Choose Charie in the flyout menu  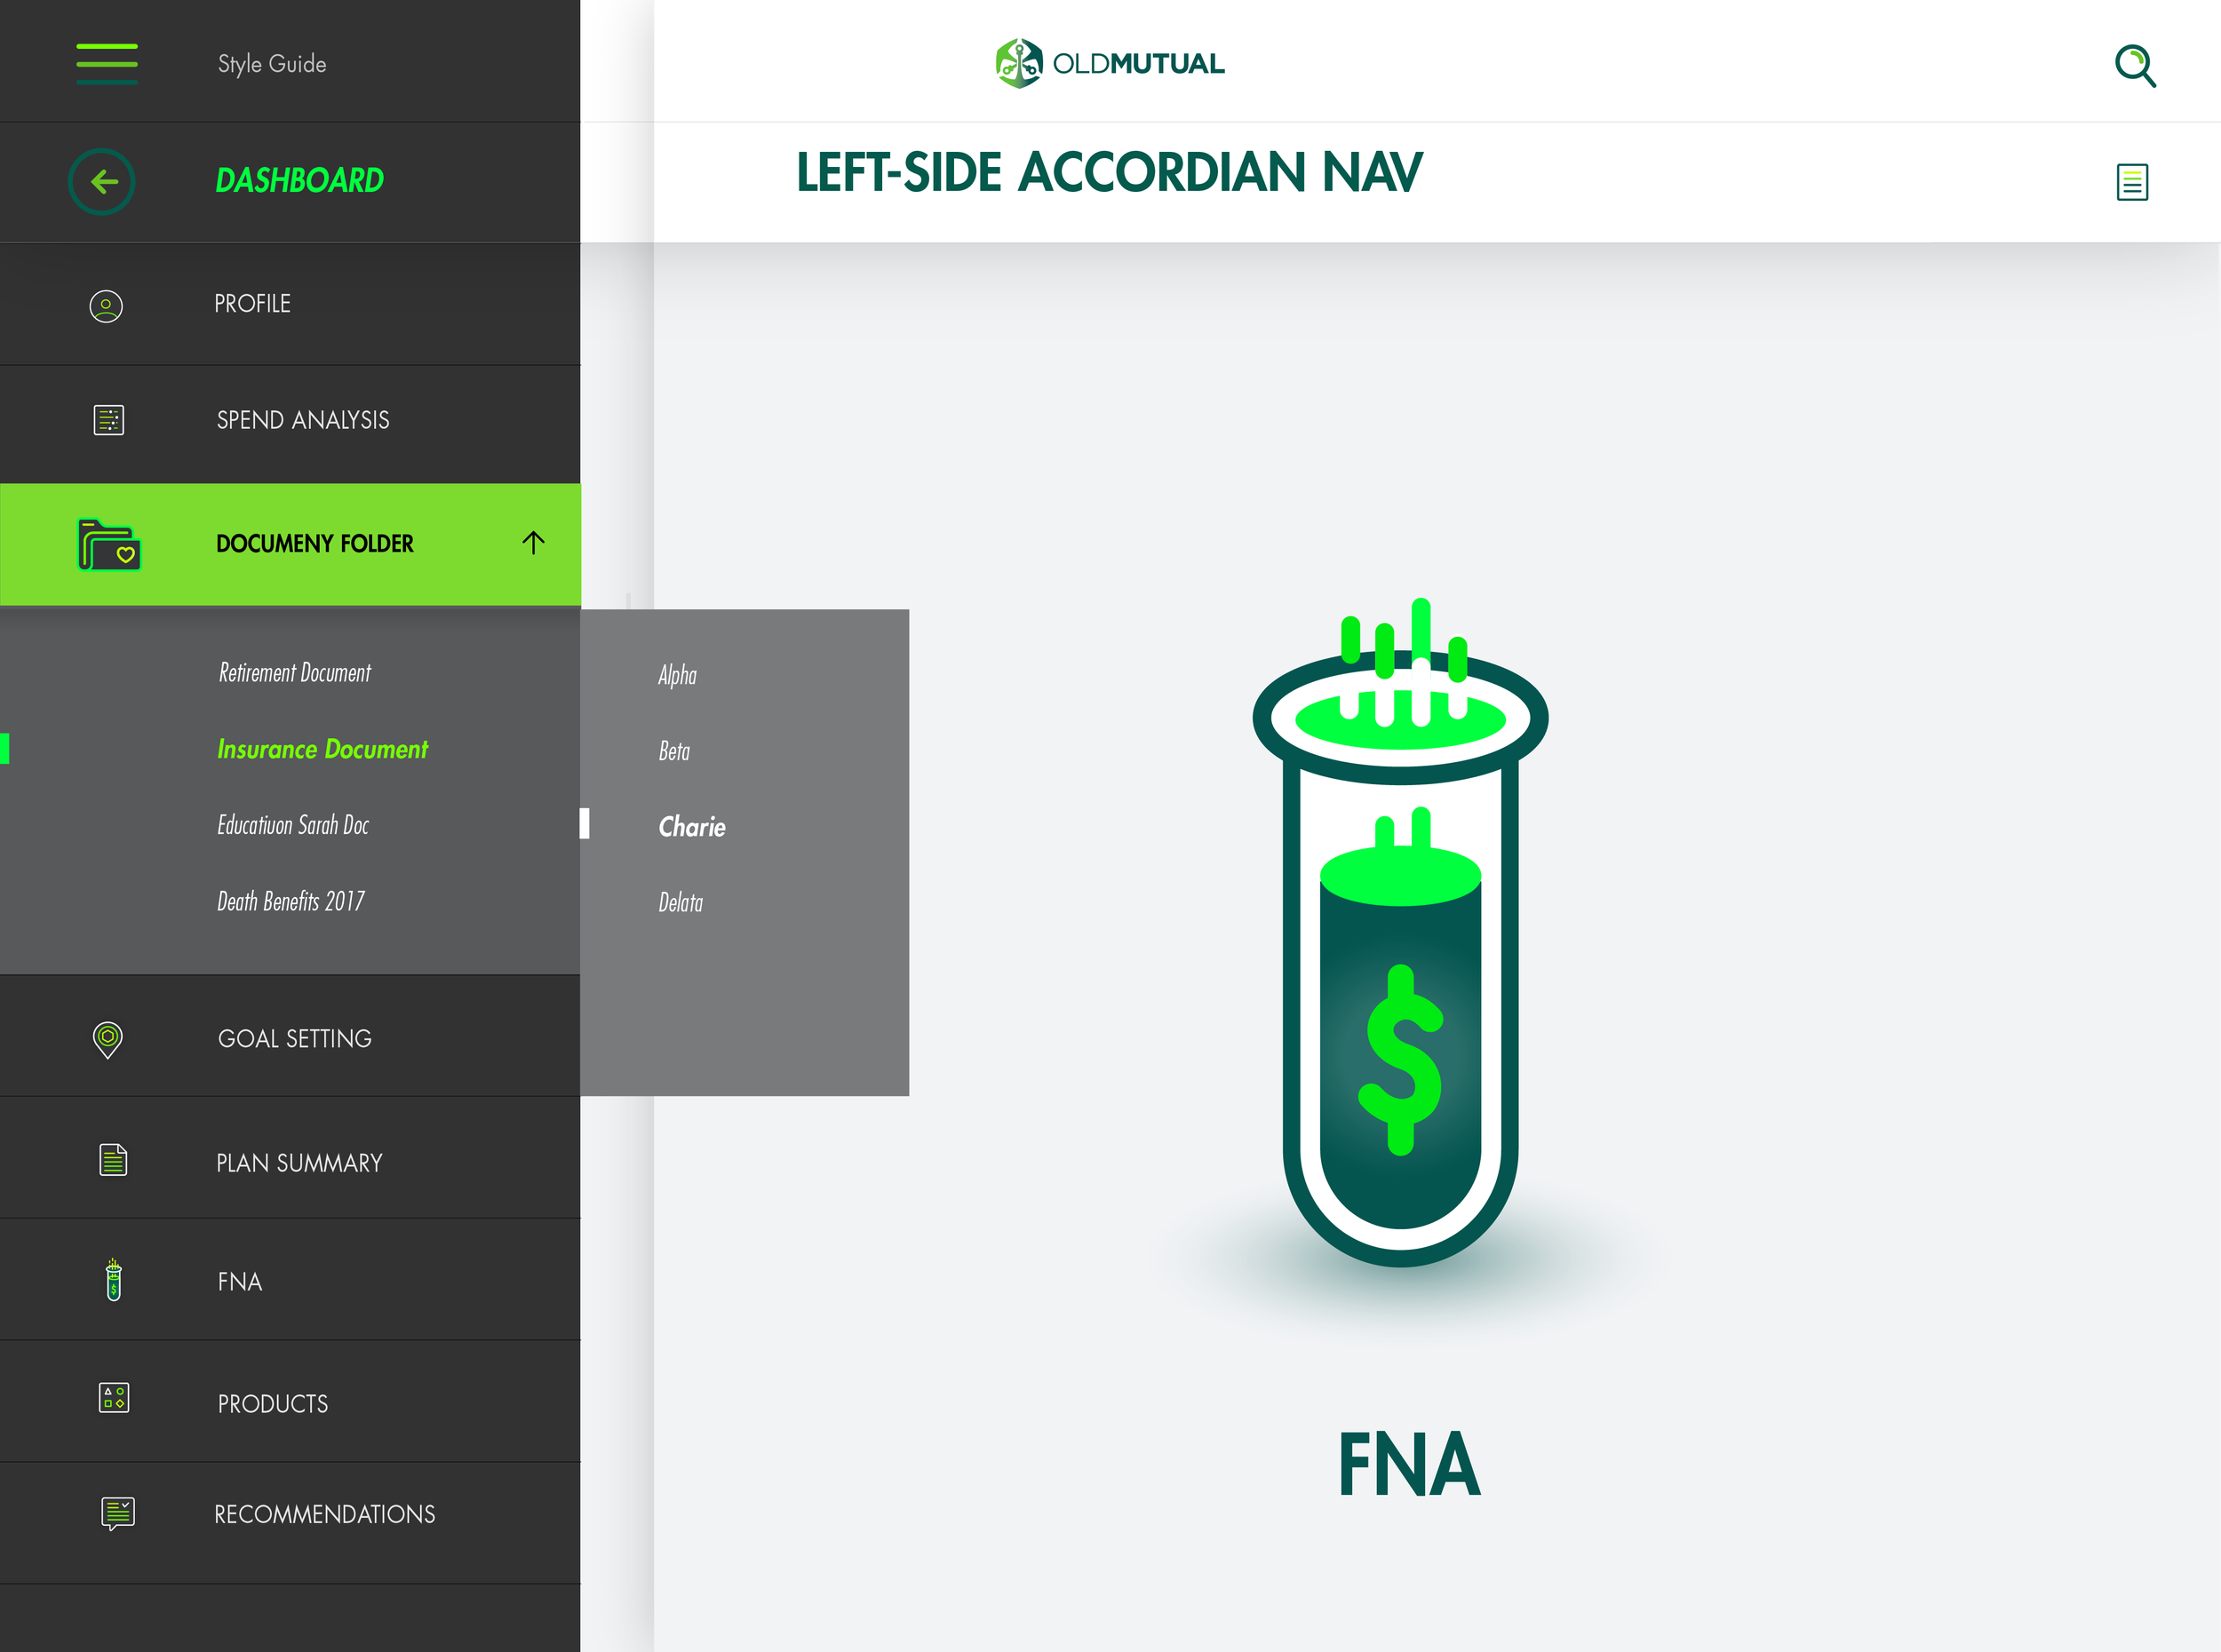[x=692, y=827]
